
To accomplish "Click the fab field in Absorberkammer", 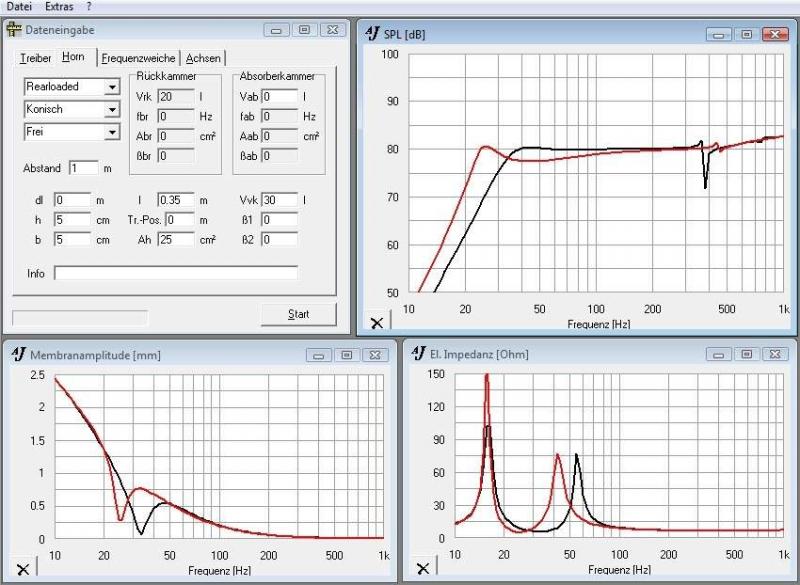I will coord(280,116).
